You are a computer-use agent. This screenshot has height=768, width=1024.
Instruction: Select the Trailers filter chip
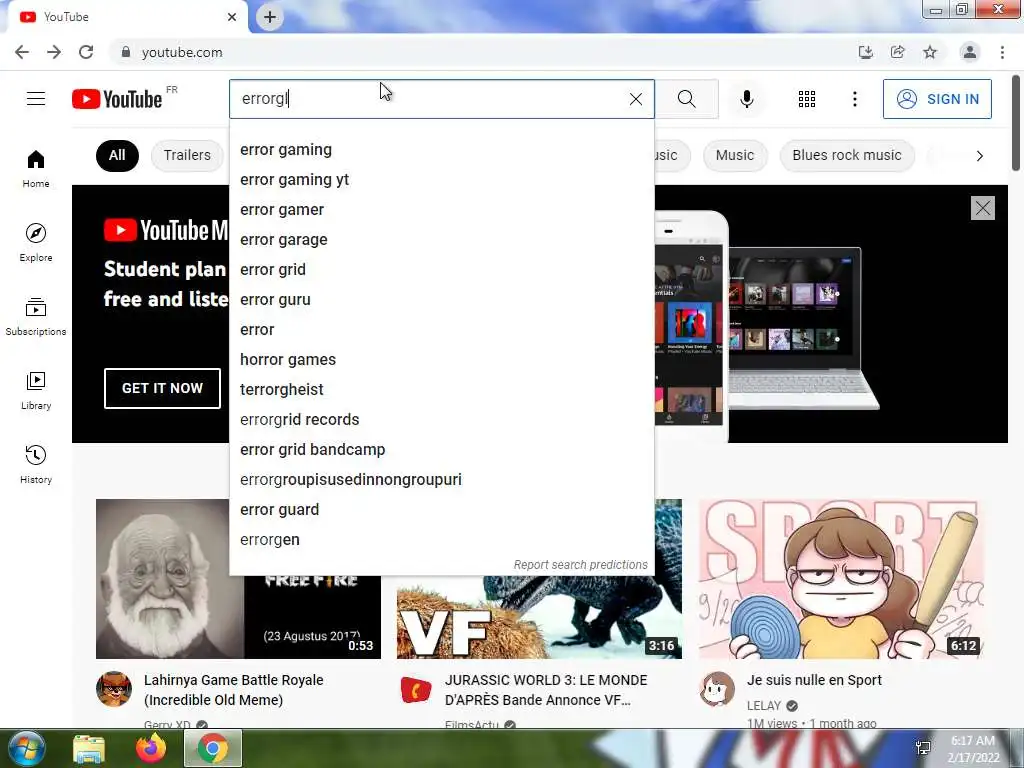pyautogui.click(x=187, y=155)
